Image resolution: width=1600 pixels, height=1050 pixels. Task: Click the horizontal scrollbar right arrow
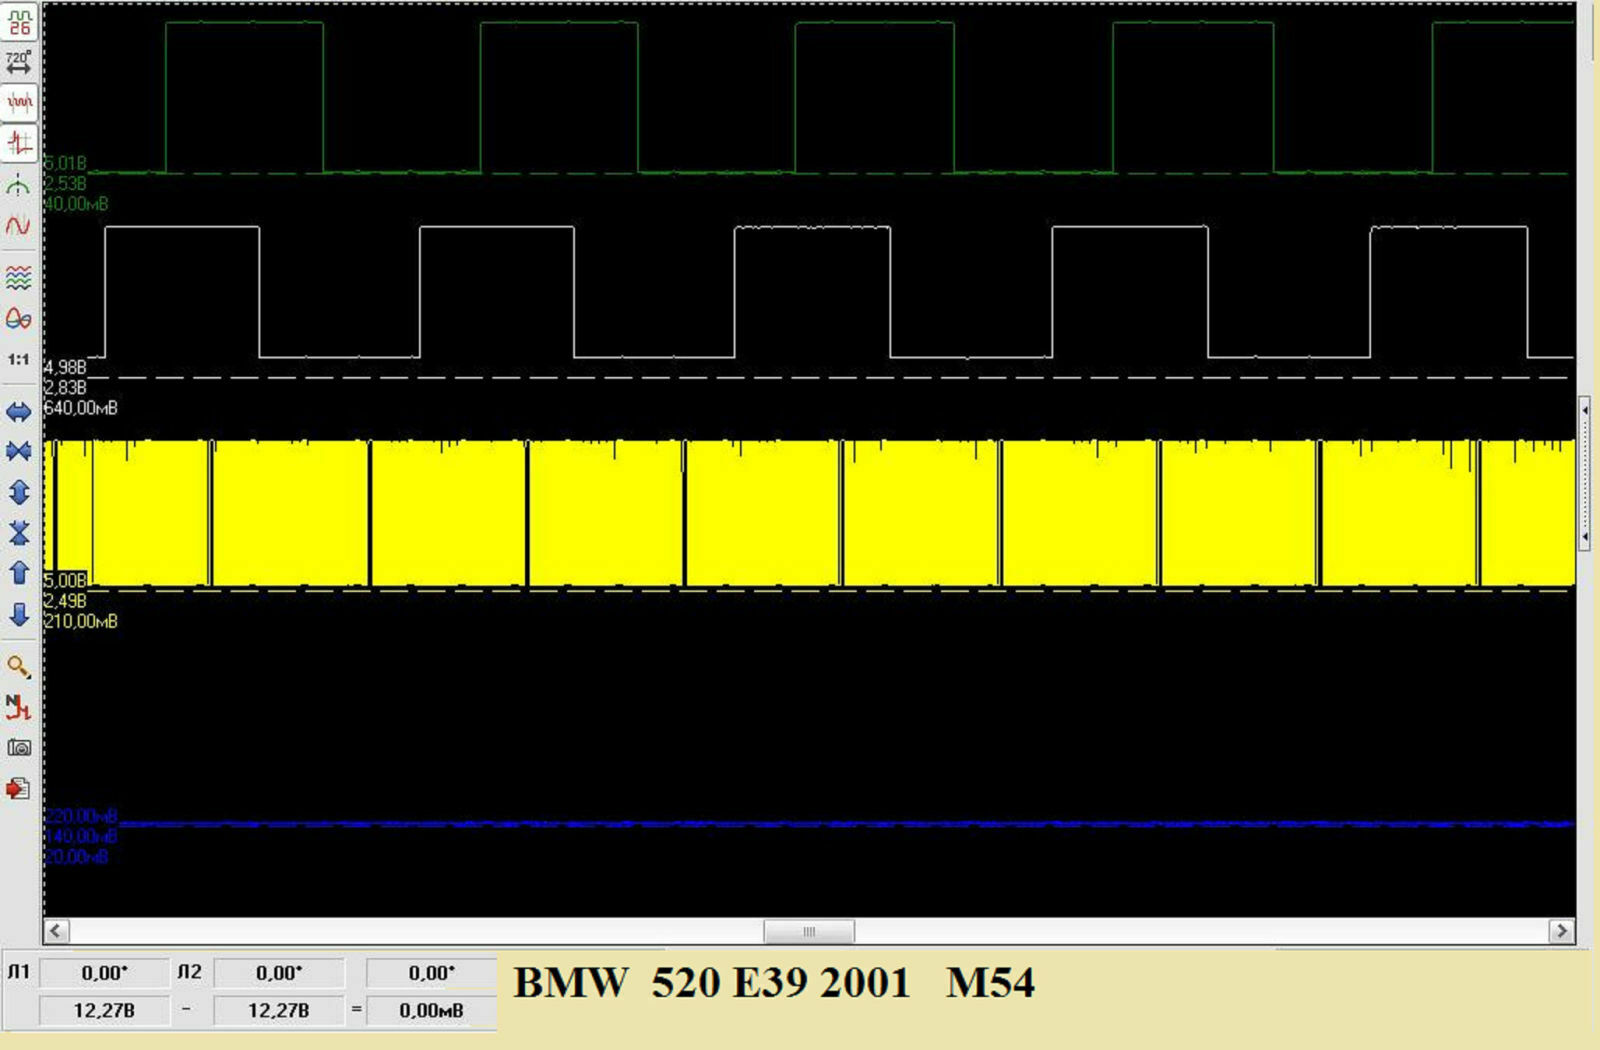(x=1561, y=931)
